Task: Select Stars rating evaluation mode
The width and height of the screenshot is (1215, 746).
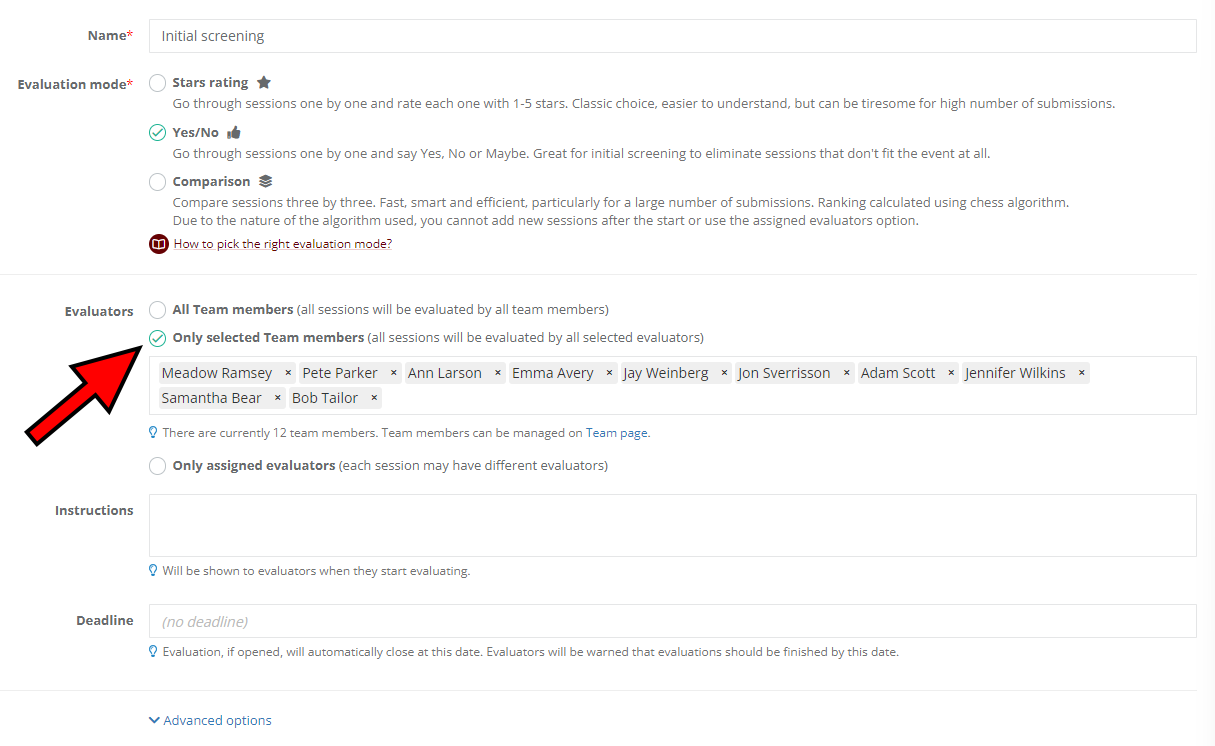Action: [158, 83]
